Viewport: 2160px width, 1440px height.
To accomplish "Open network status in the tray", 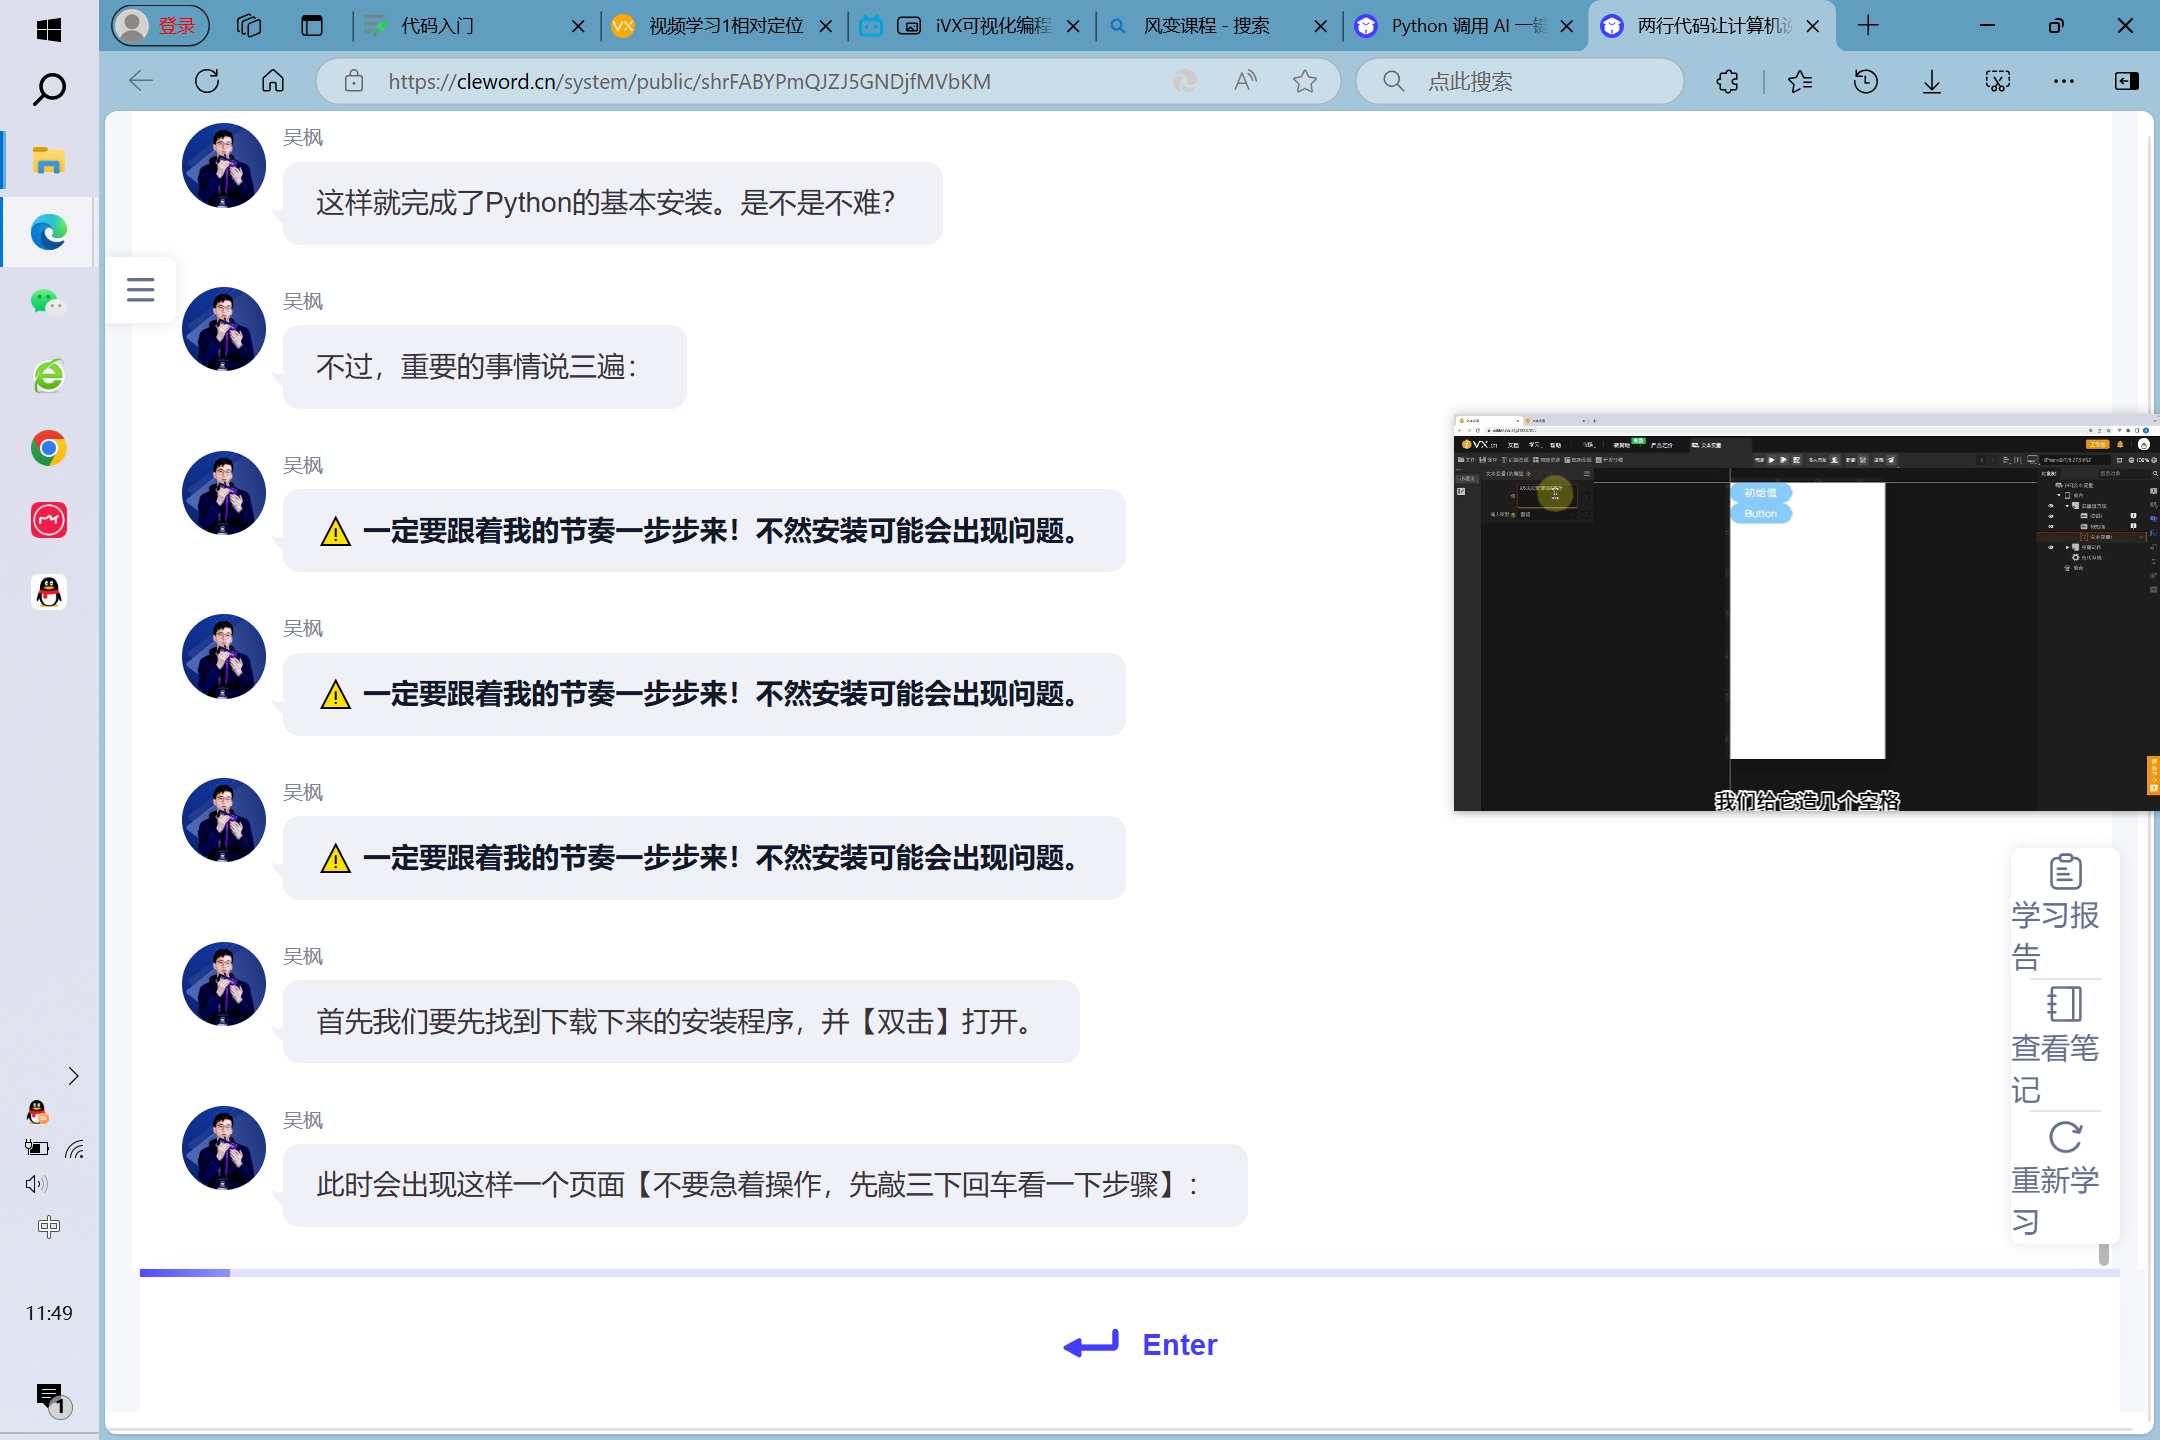I will [75, 1149].
